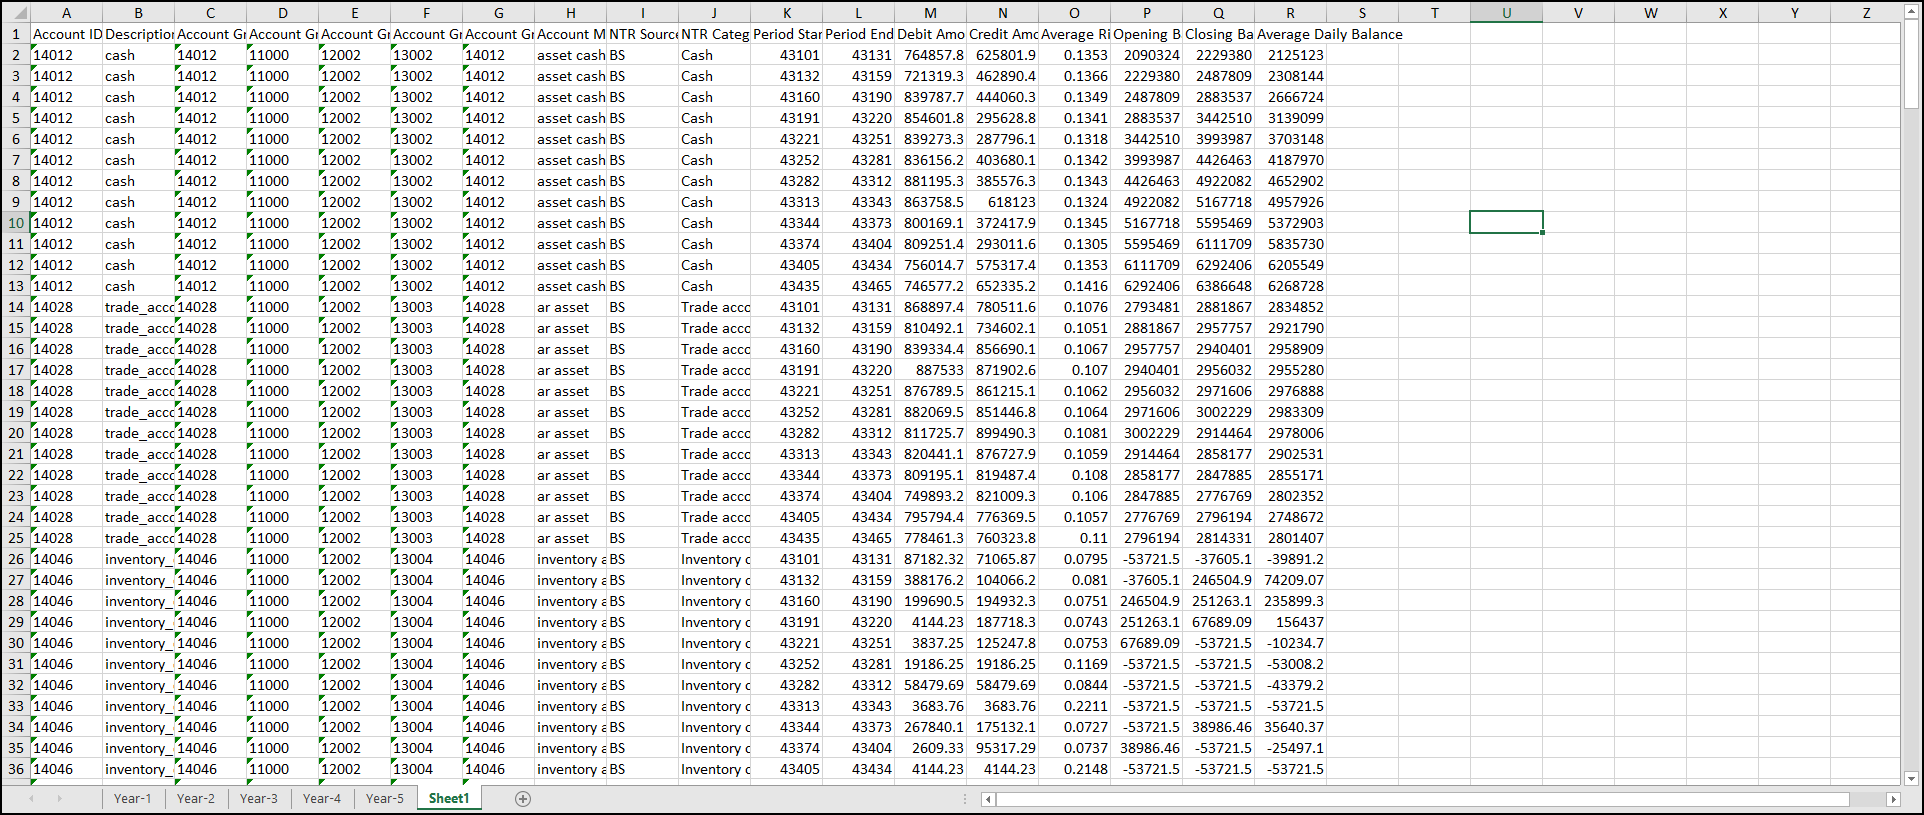The width and height of the screenshot is (1924, 815).
Task: Click the Select All corner triangle
Action: coord(15,13)
